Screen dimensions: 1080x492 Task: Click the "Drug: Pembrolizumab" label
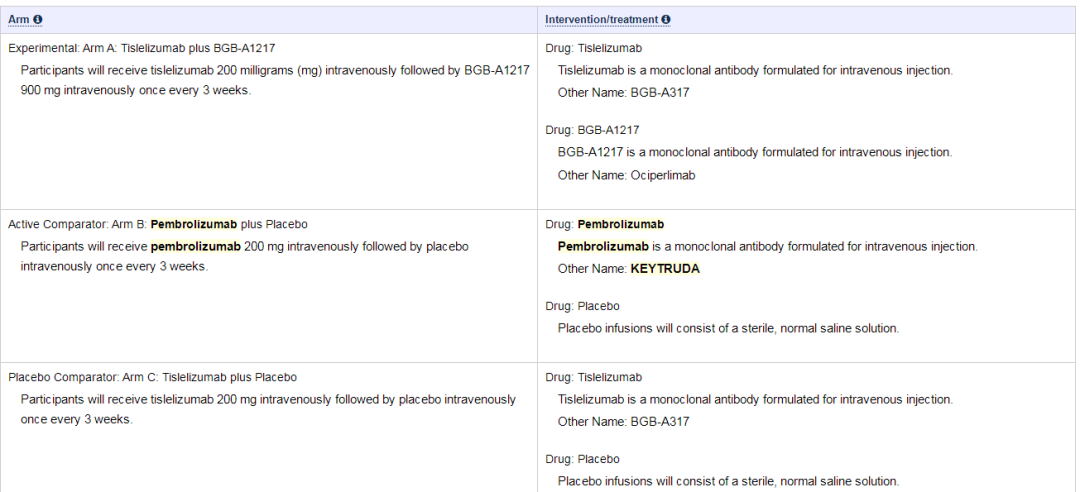pyautogui.click(x=605, y=224)
